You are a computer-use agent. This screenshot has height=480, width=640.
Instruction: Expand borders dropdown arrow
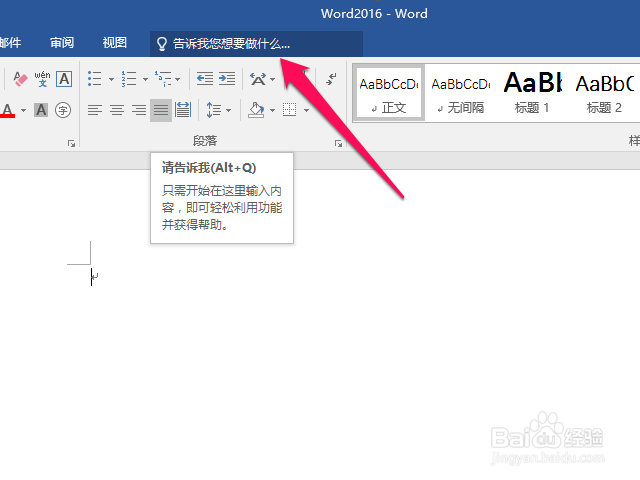coord(307,110)
